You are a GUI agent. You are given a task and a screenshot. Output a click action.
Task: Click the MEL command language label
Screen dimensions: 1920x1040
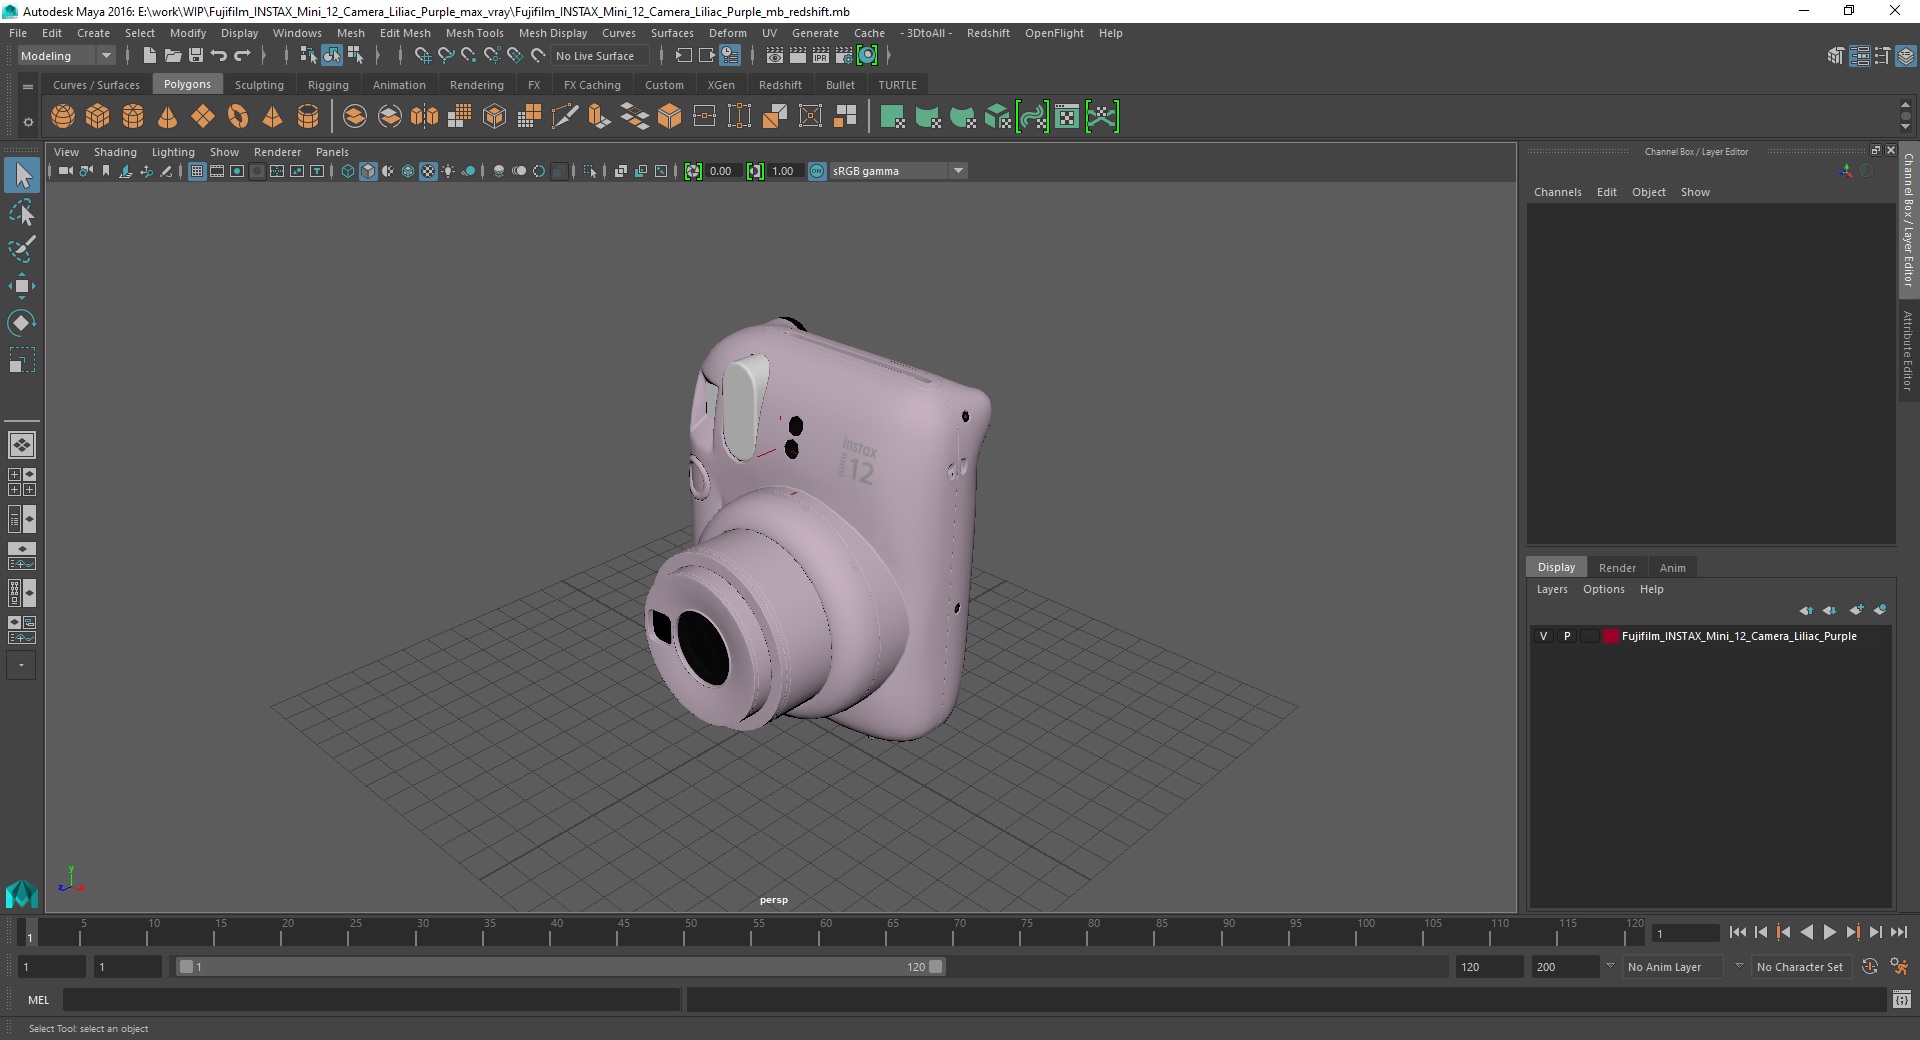pos(38,1000)
